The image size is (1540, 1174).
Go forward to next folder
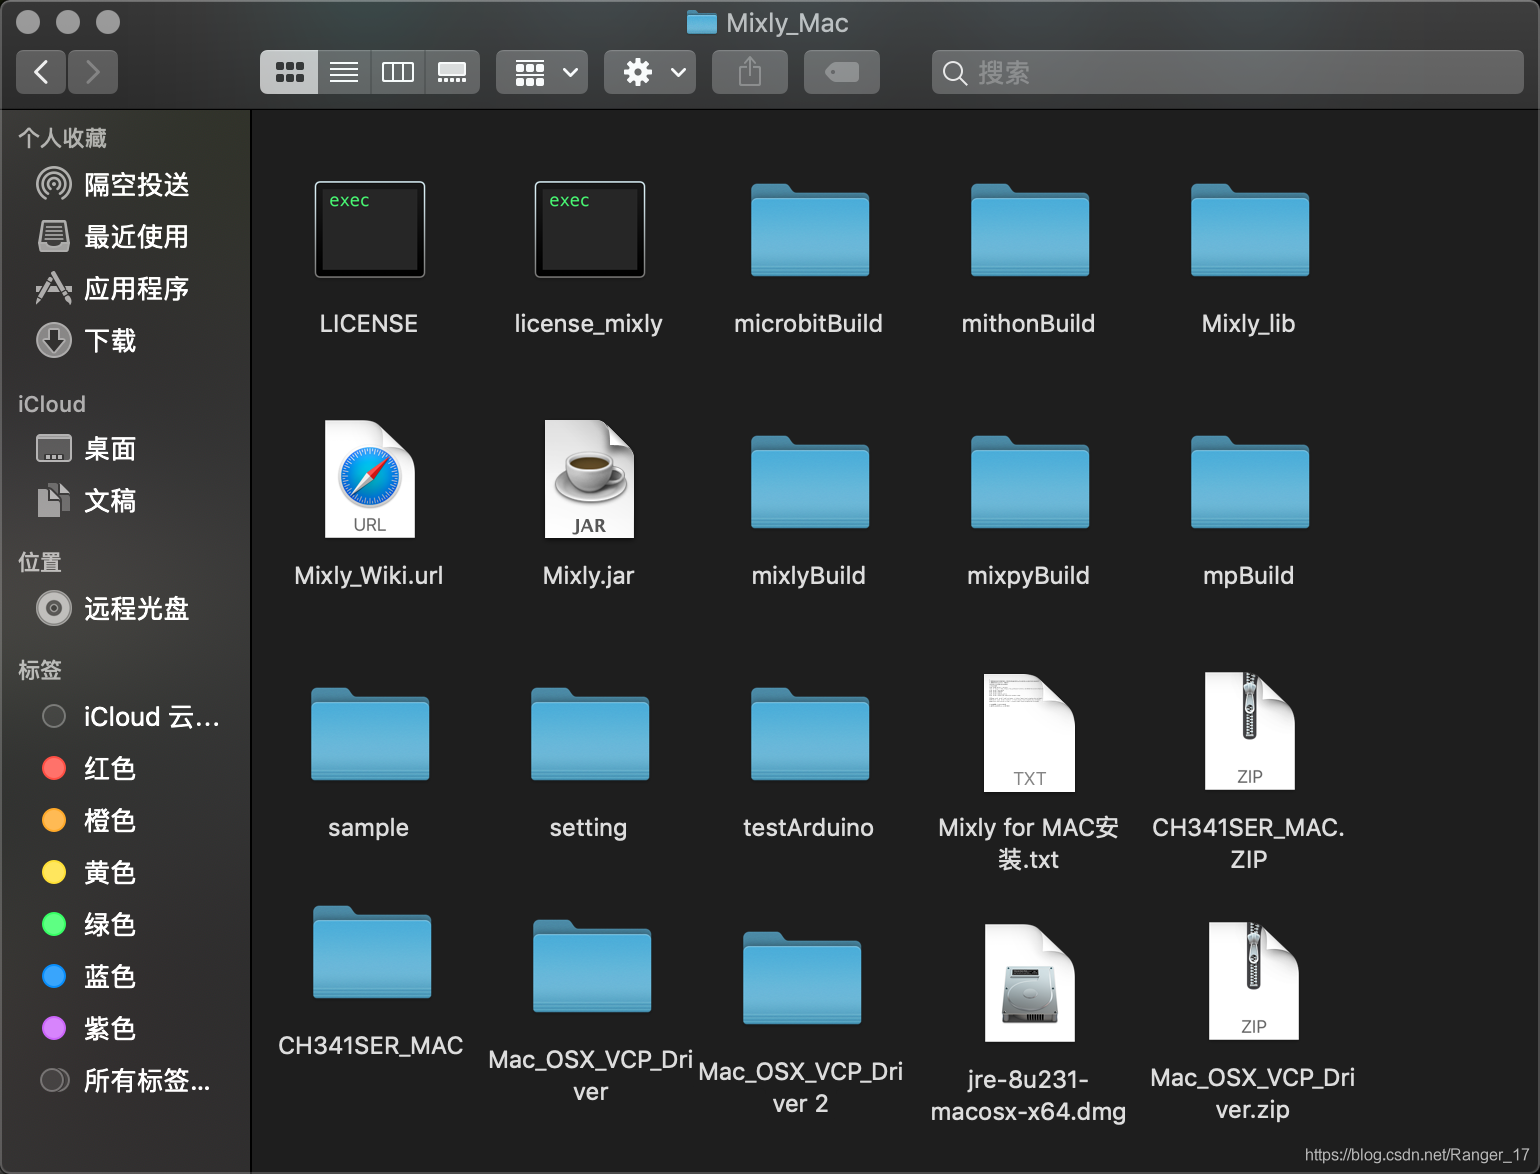click(x=93, y=72)
